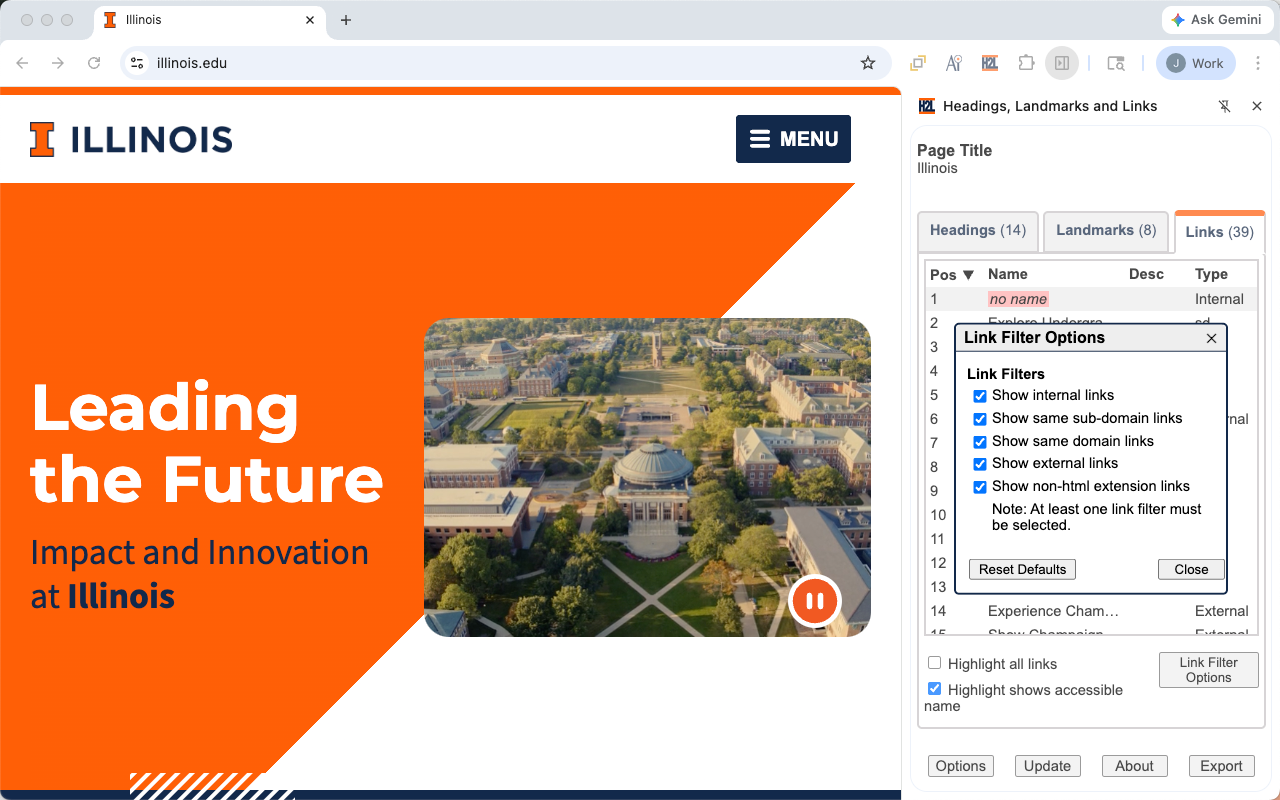Uncheck Show non-html extension links

(980, 487)
